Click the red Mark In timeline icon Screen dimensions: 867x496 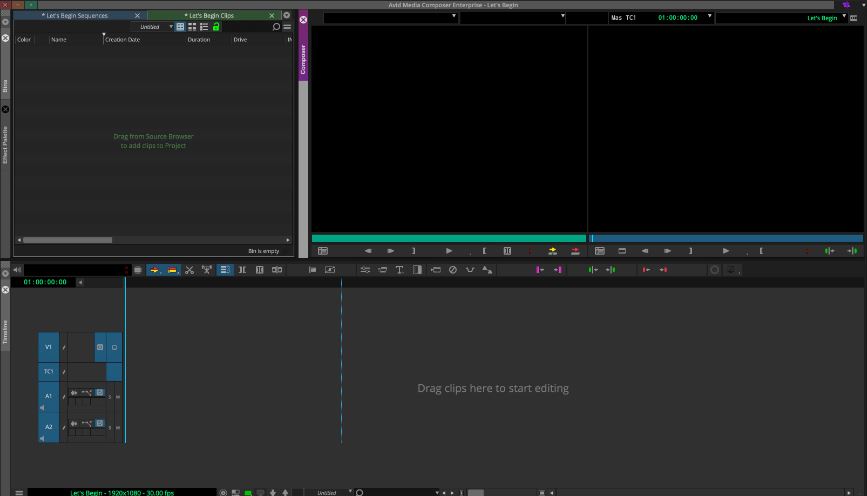tap(645, 270)
